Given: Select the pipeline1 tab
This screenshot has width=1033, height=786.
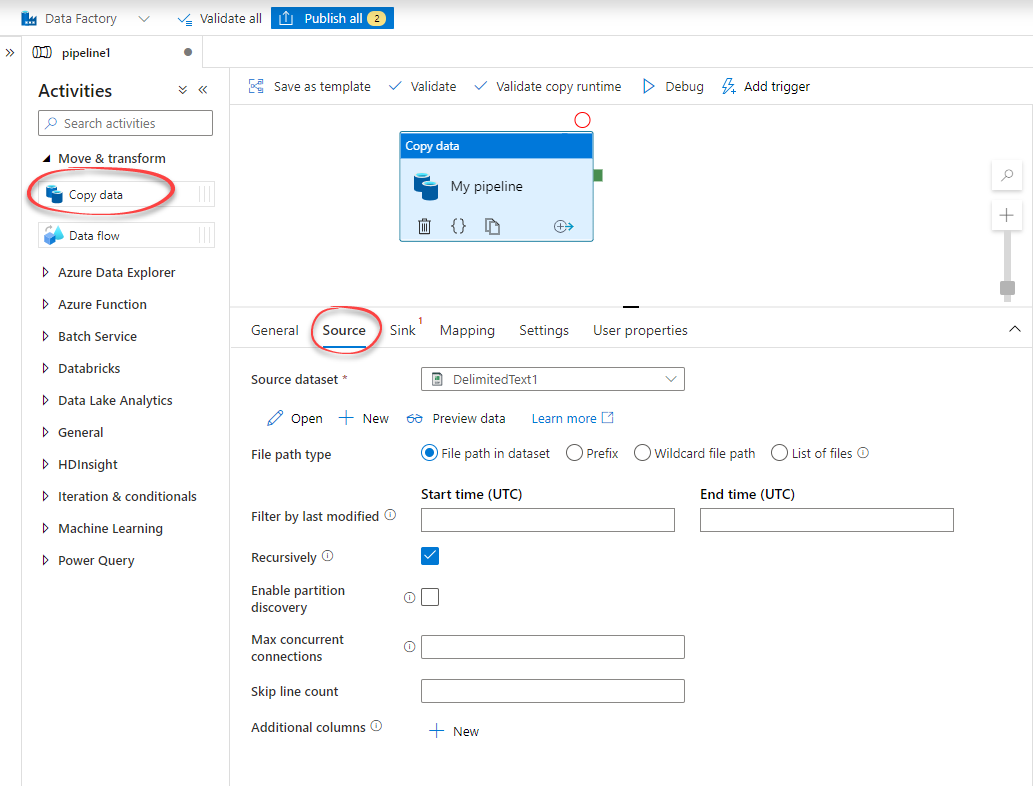Looking at the screenshot, I should (112, 53).
